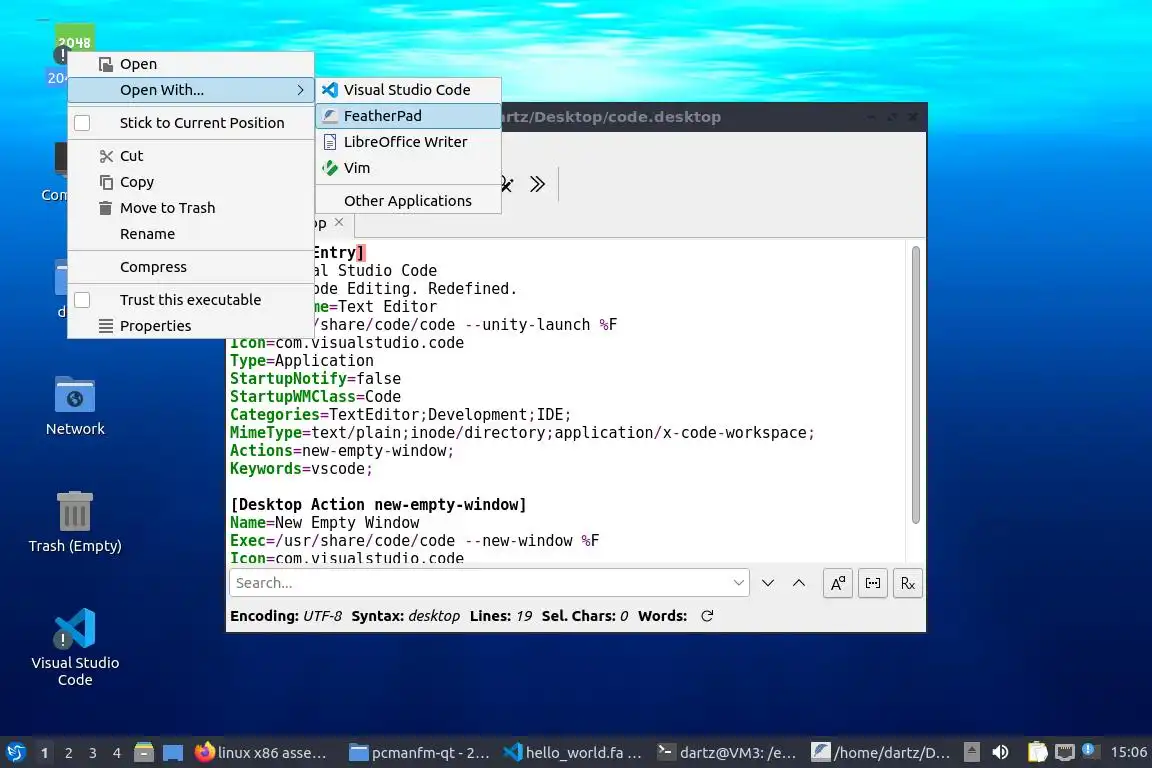Click the removable media eject tray icon
This screenshot has width=1152, height=768.
pos(971,752)
